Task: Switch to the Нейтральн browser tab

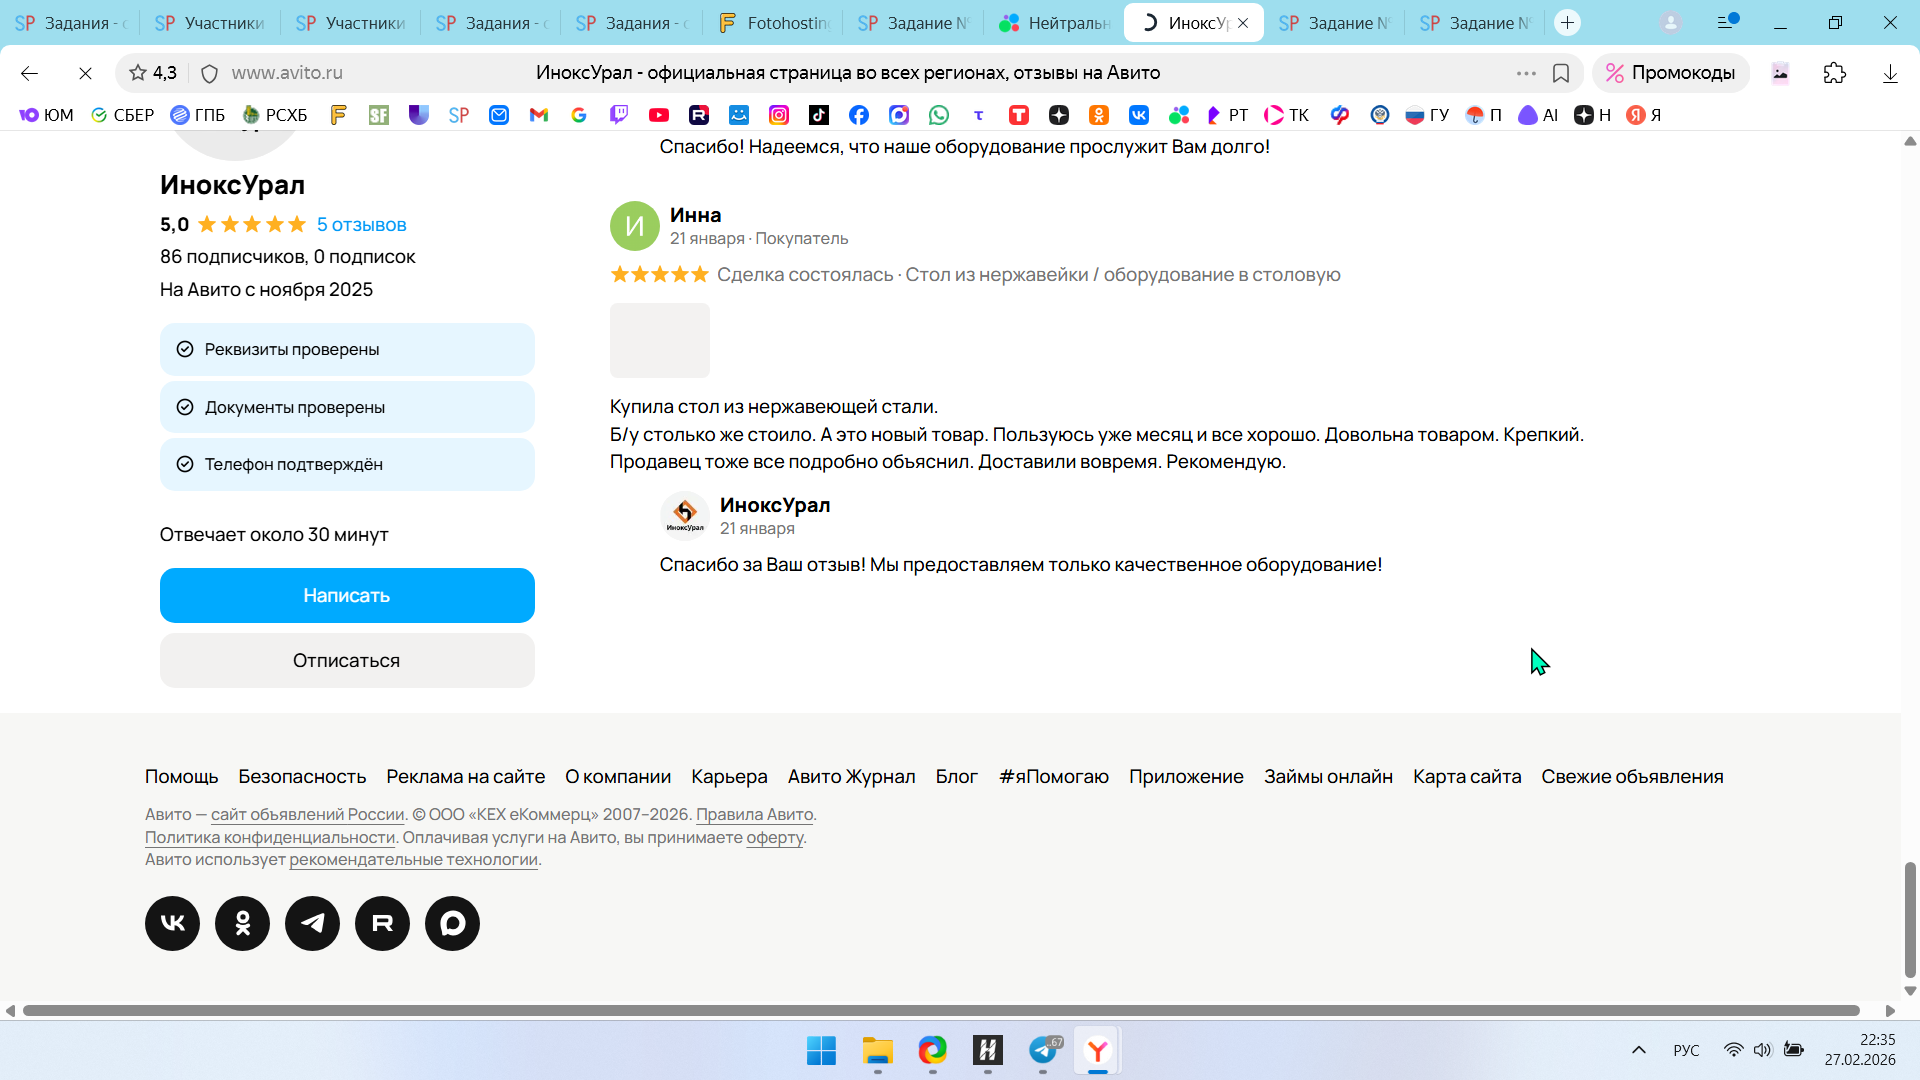Action: (x=1054, y=22)
